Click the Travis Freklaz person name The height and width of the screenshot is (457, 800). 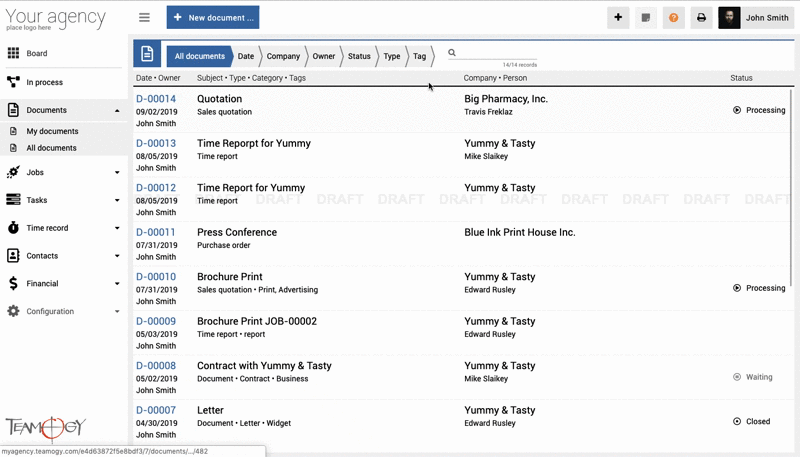488,112
